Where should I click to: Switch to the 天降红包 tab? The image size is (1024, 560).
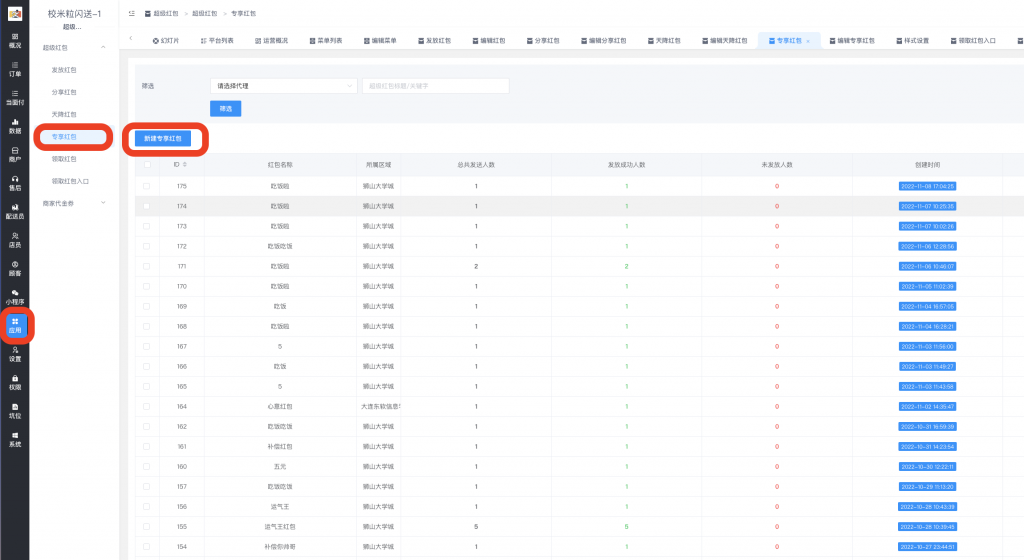click(668, 41)
